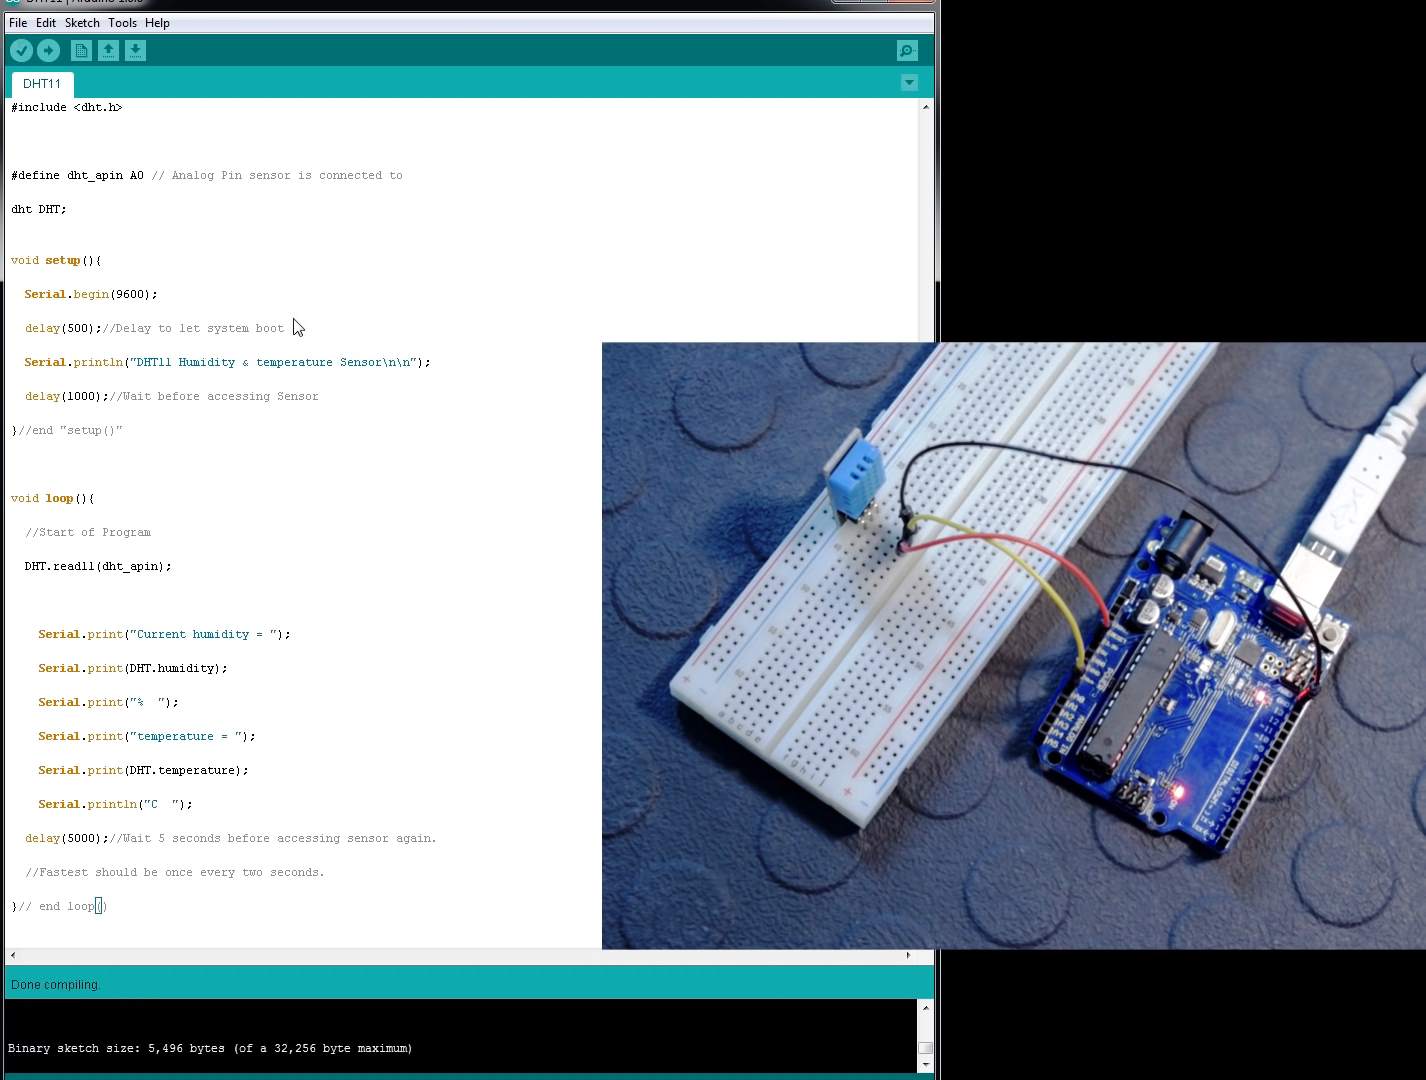Open the Sketch menu
The image size is (1426, 1080).
pyautogui.click(x=82, y=22)
